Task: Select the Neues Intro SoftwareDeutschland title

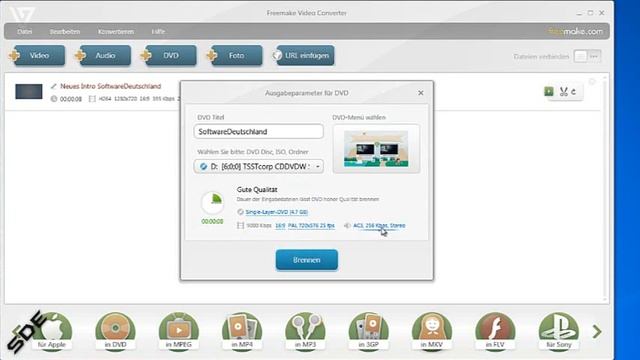Action: 111,86
